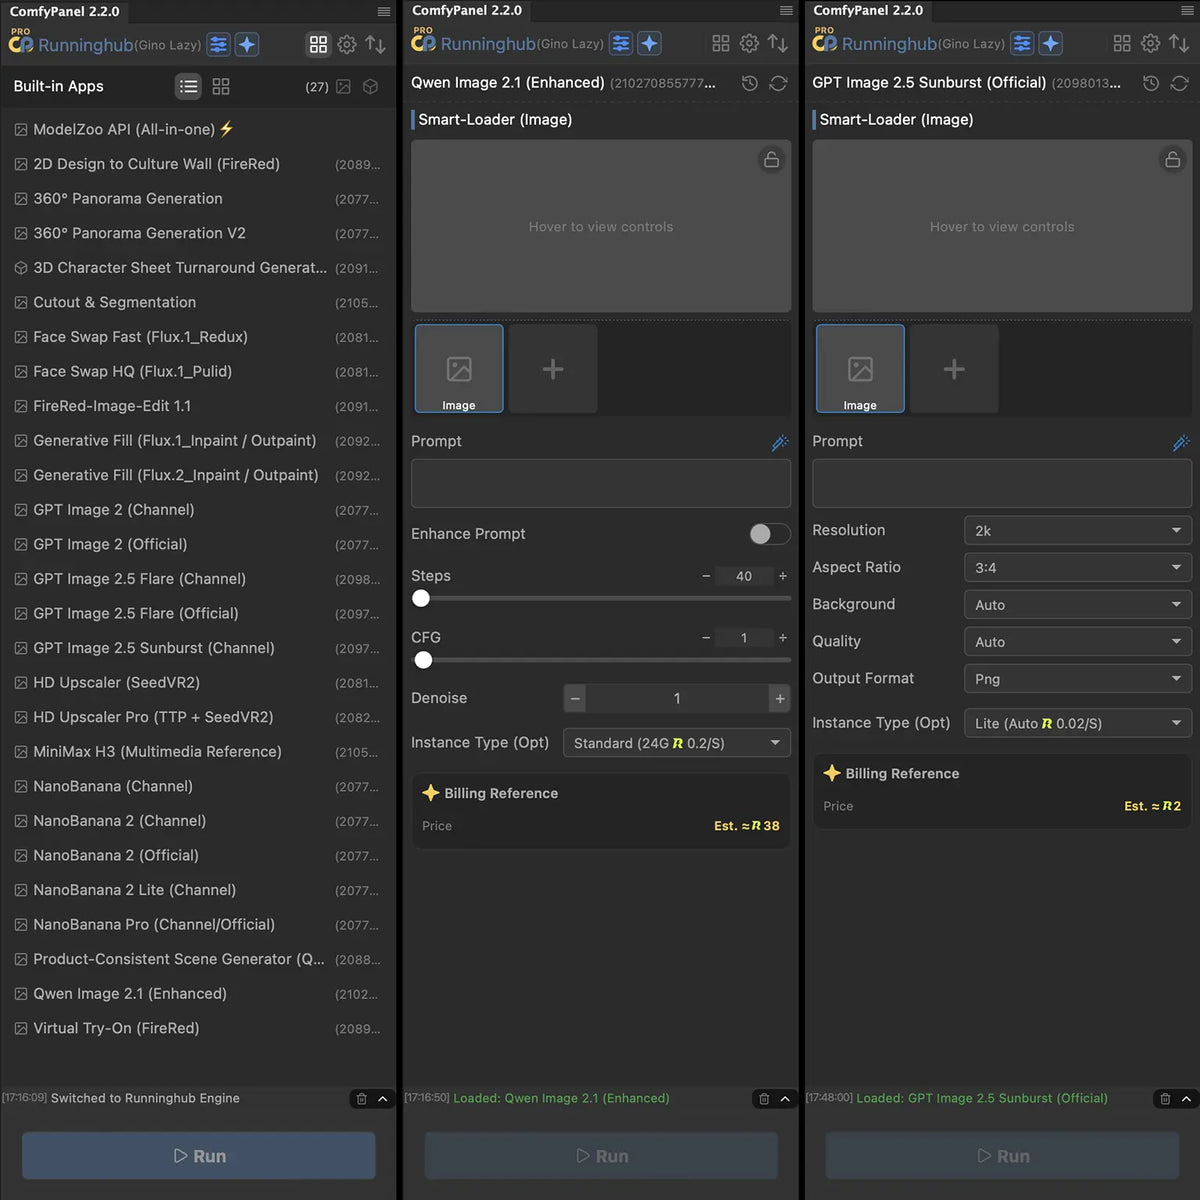Click the CFG slider handle

(x=424, y=660)
